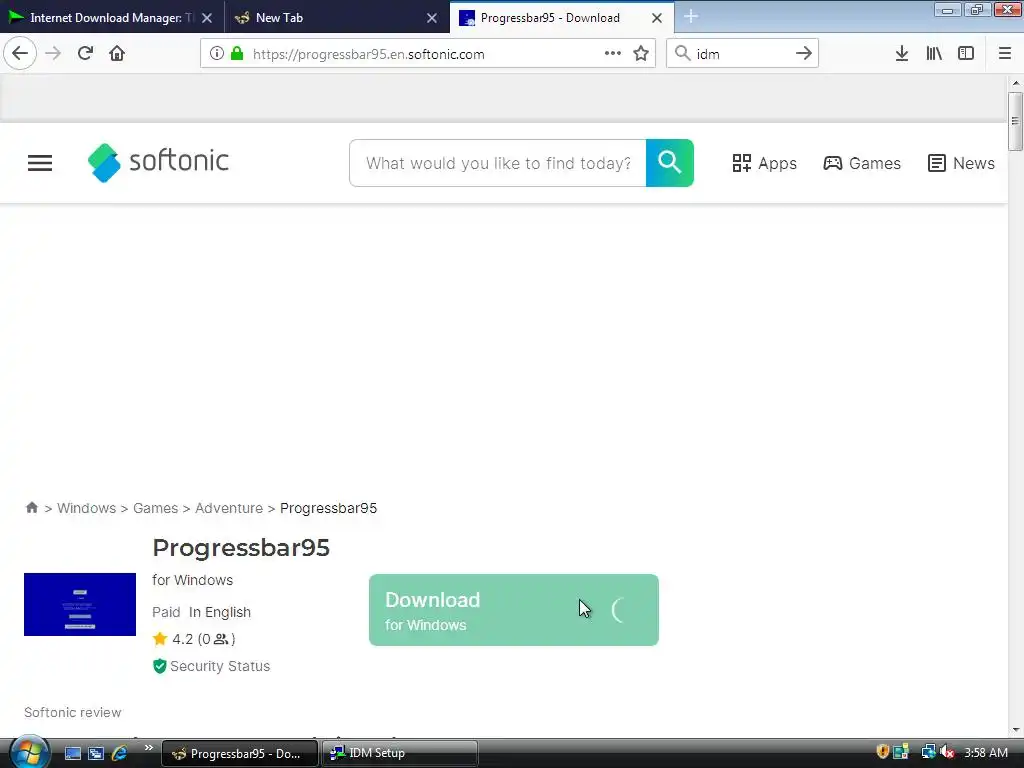
Task: Open a new browser tab
Action: click(691, 16)
